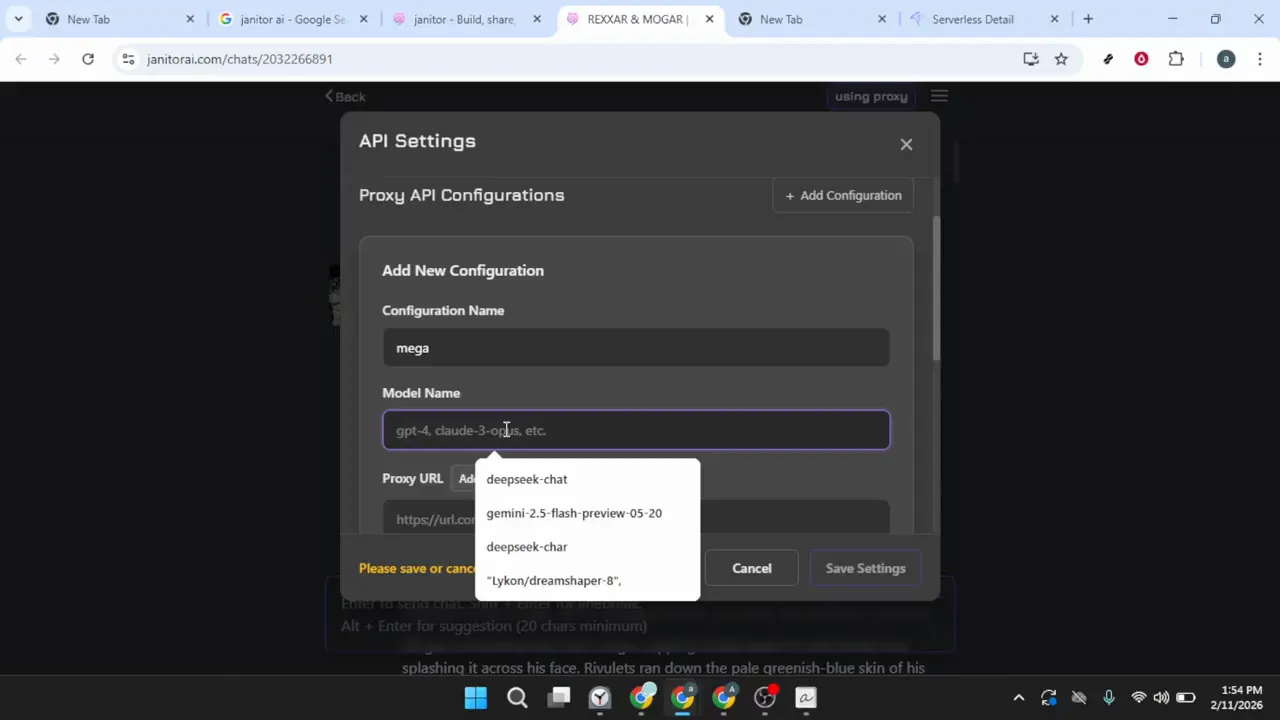This screenshot has height=720, width=1280.
Task: Open the Chrome profile avatar
Action: 1226,59
